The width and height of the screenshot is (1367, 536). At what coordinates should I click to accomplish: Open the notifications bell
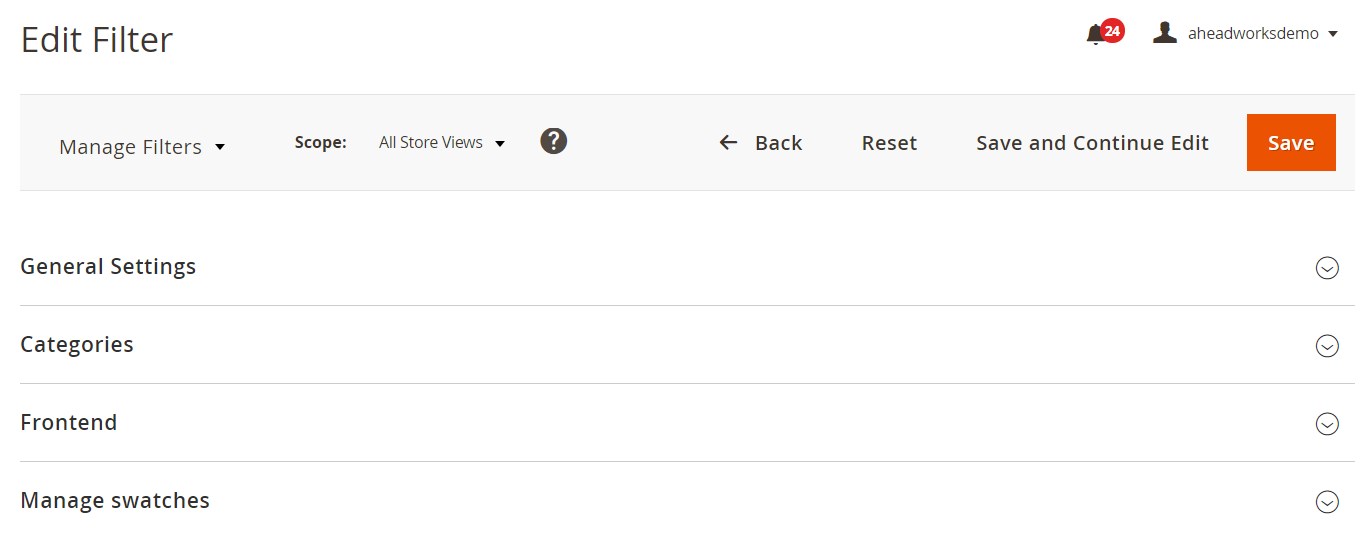[x=1095, y=35]
